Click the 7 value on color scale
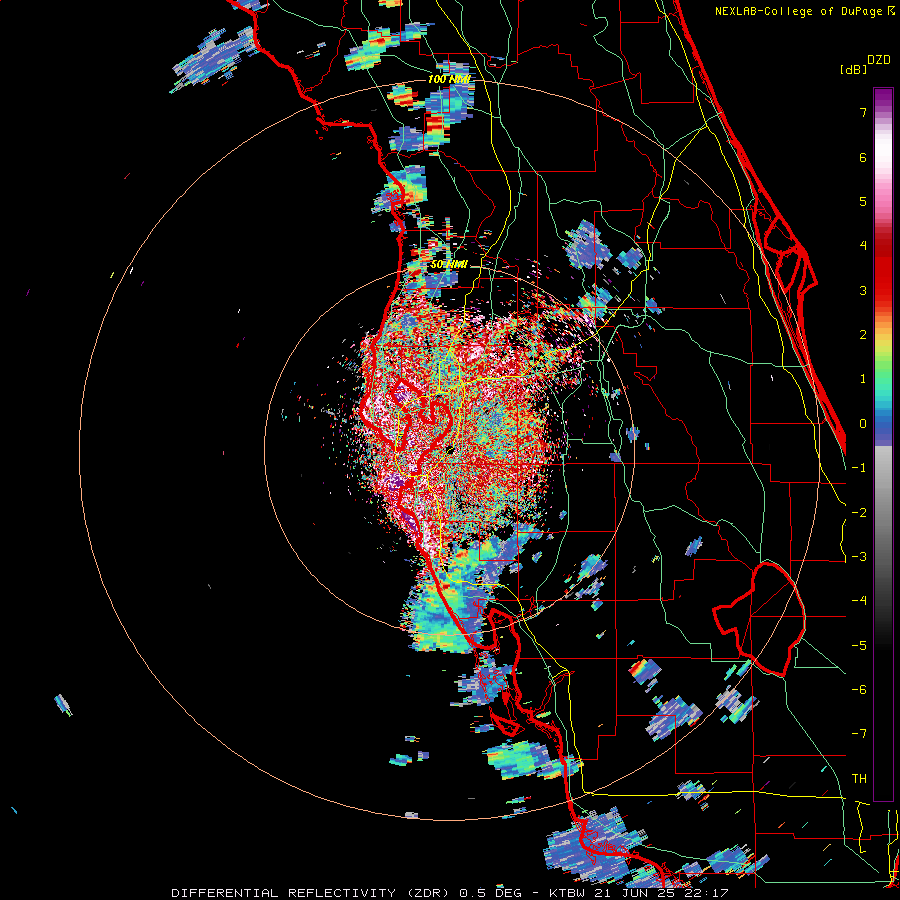 tap(863, 112)
